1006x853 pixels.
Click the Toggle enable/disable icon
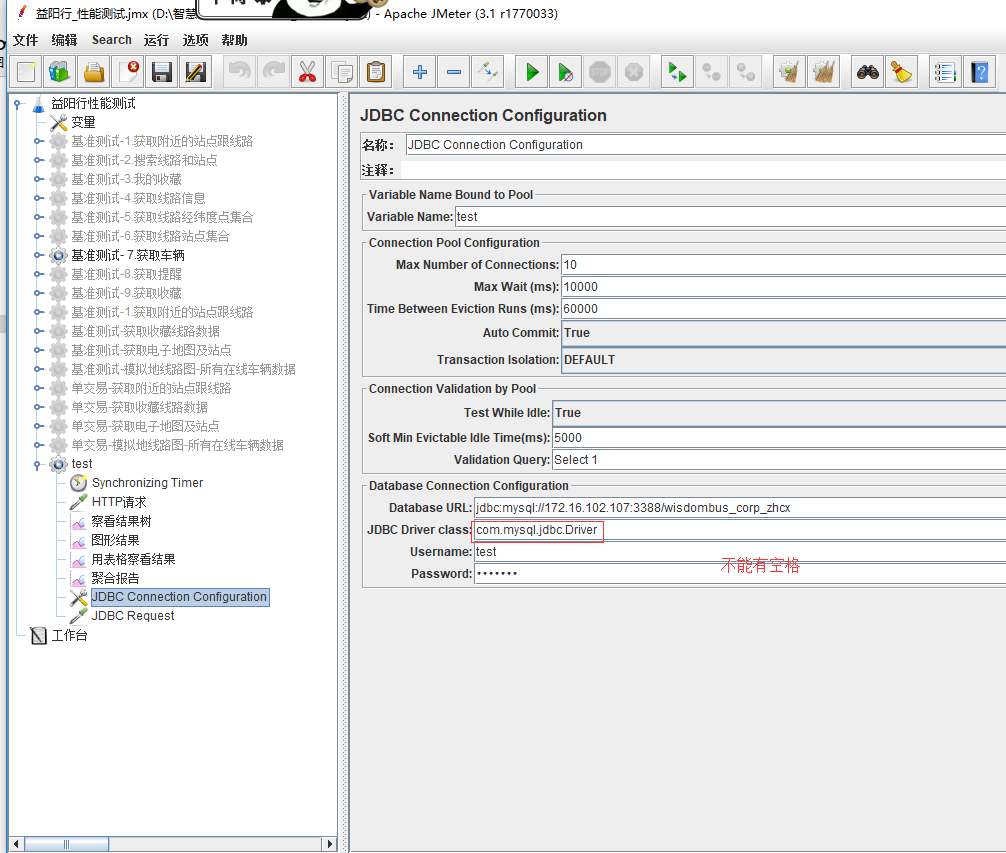coord(488,72)
